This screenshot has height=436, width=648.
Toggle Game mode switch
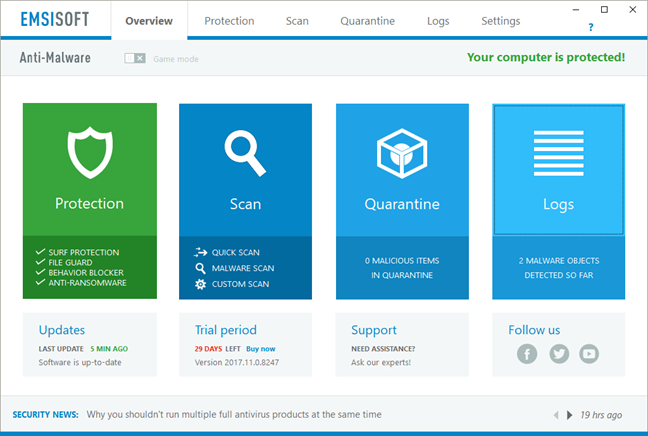(135, 58)
